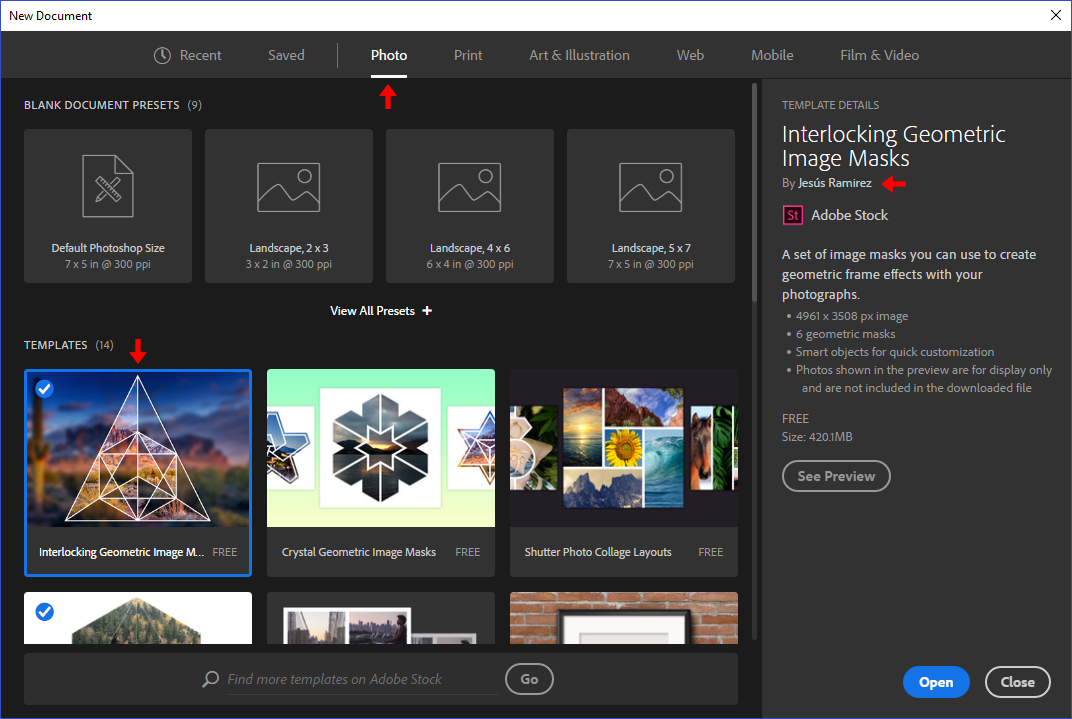Click the 6 x 4 in @ 300 ppi text
1072x719 pixels.
tap(470, 264)
